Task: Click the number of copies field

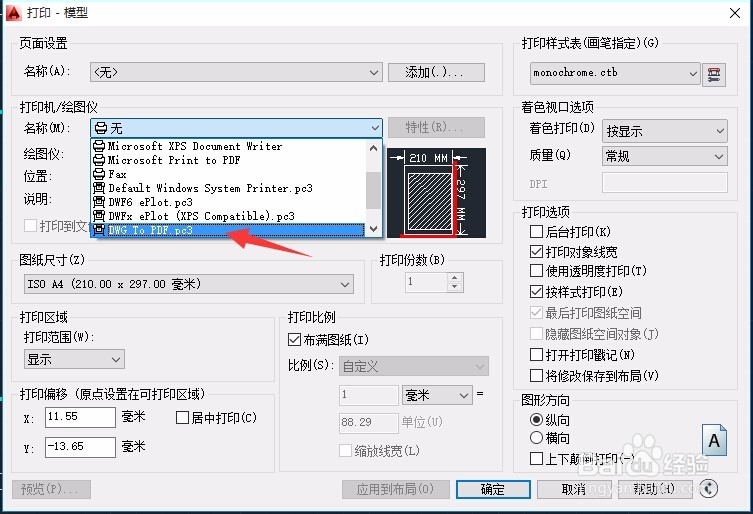Action: pyautogui.click(x=426, y=282)
